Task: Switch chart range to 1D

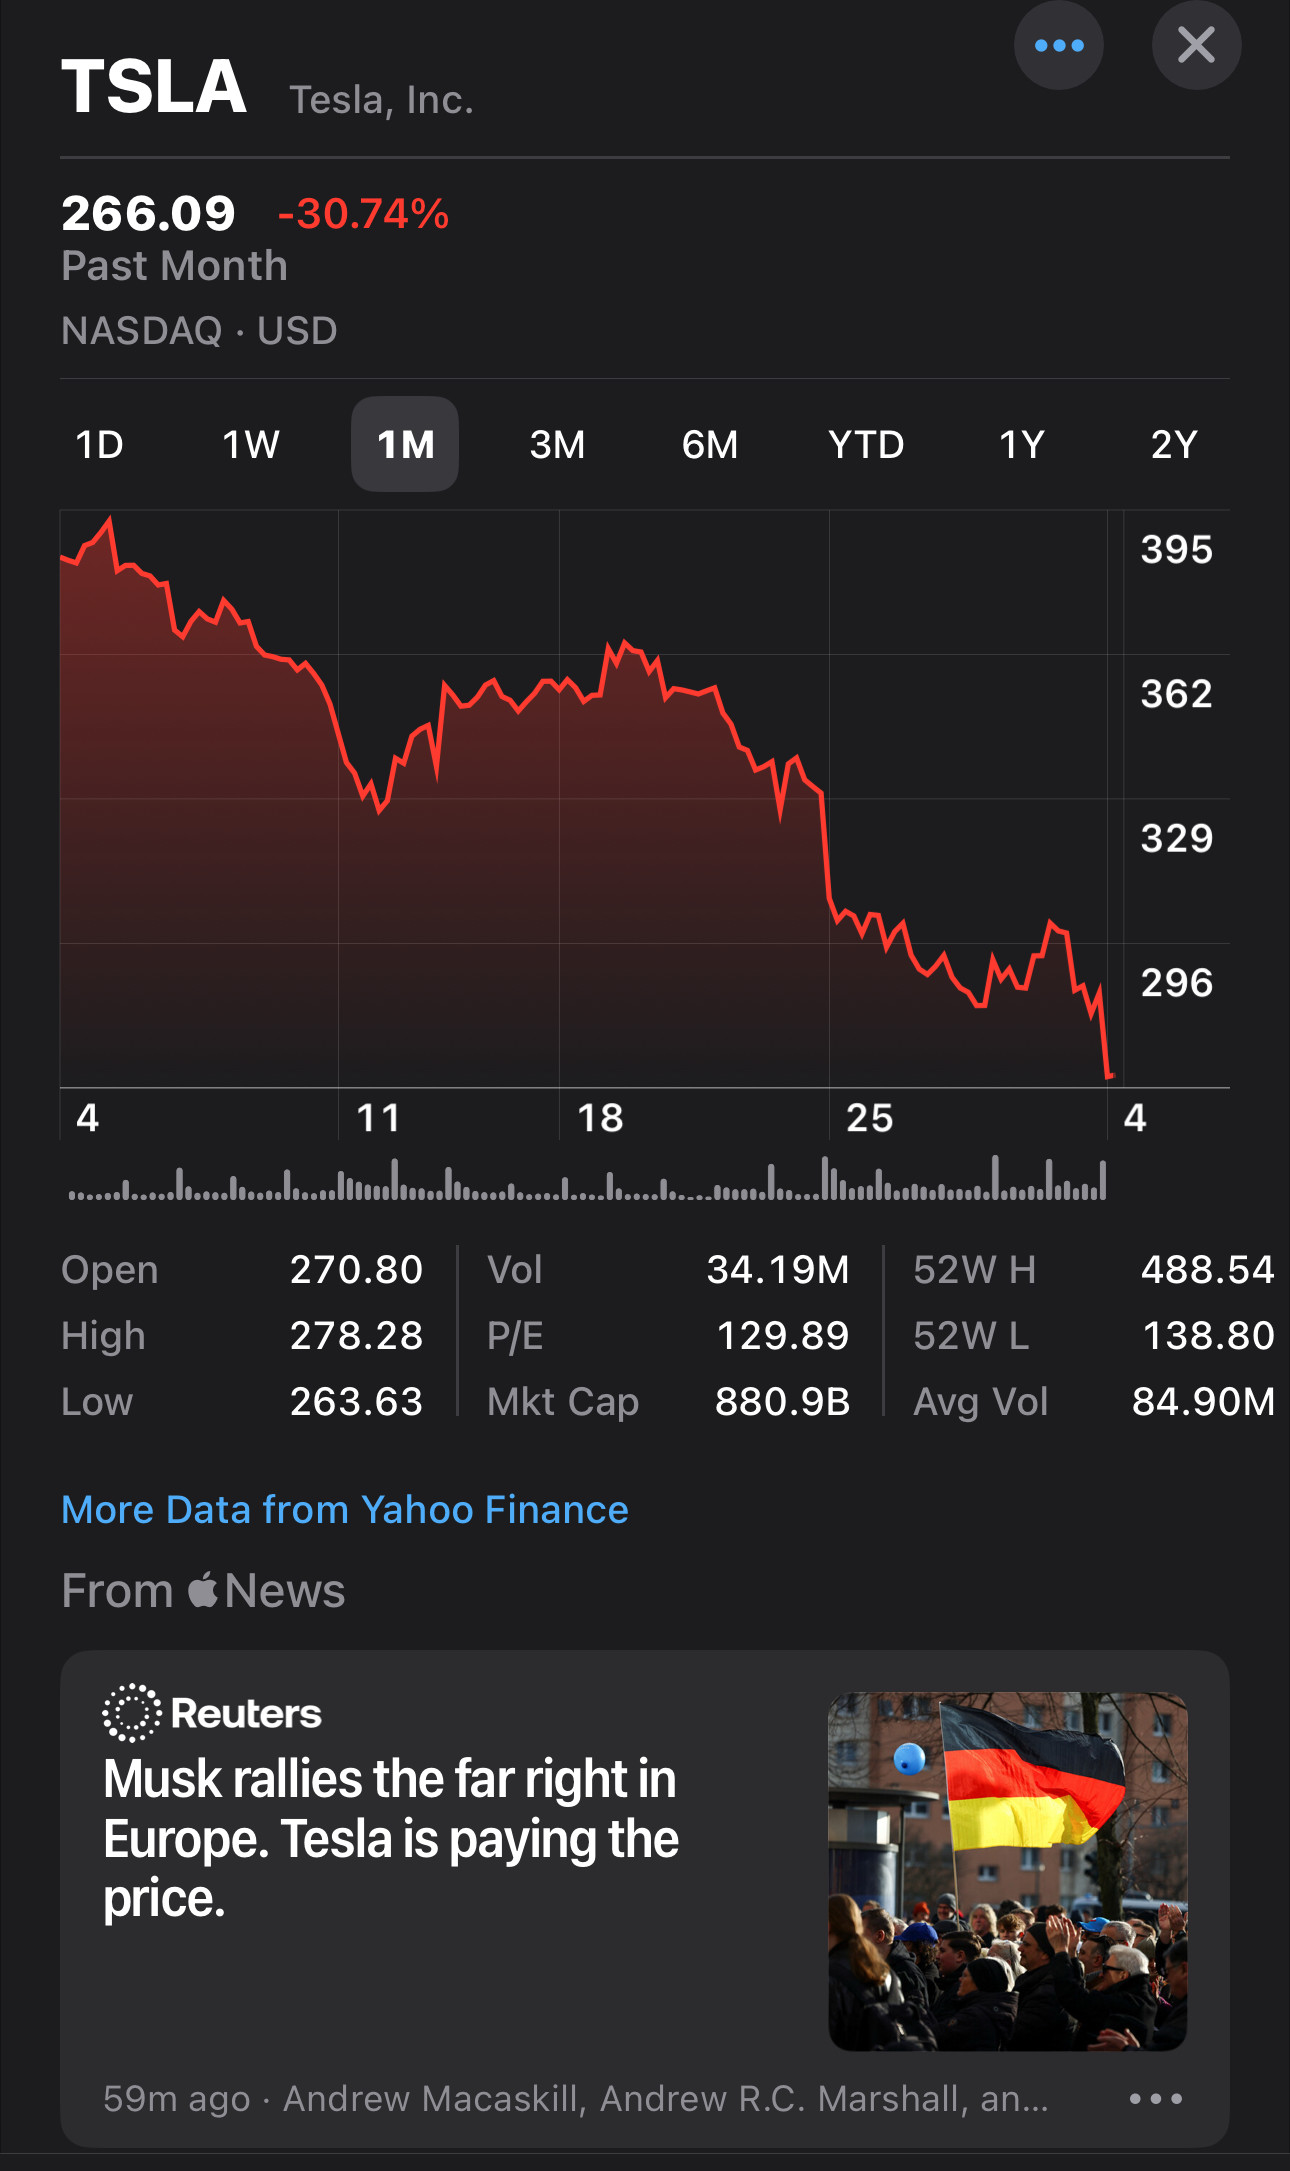Action: 100,445
